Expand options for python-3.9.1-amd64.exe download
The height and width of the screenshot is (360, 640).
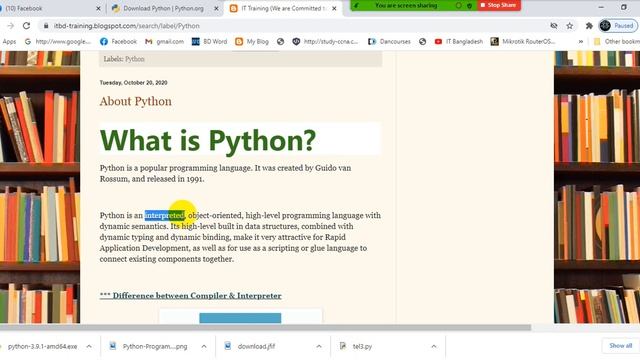pyautogui.click(x=89, y=347)
